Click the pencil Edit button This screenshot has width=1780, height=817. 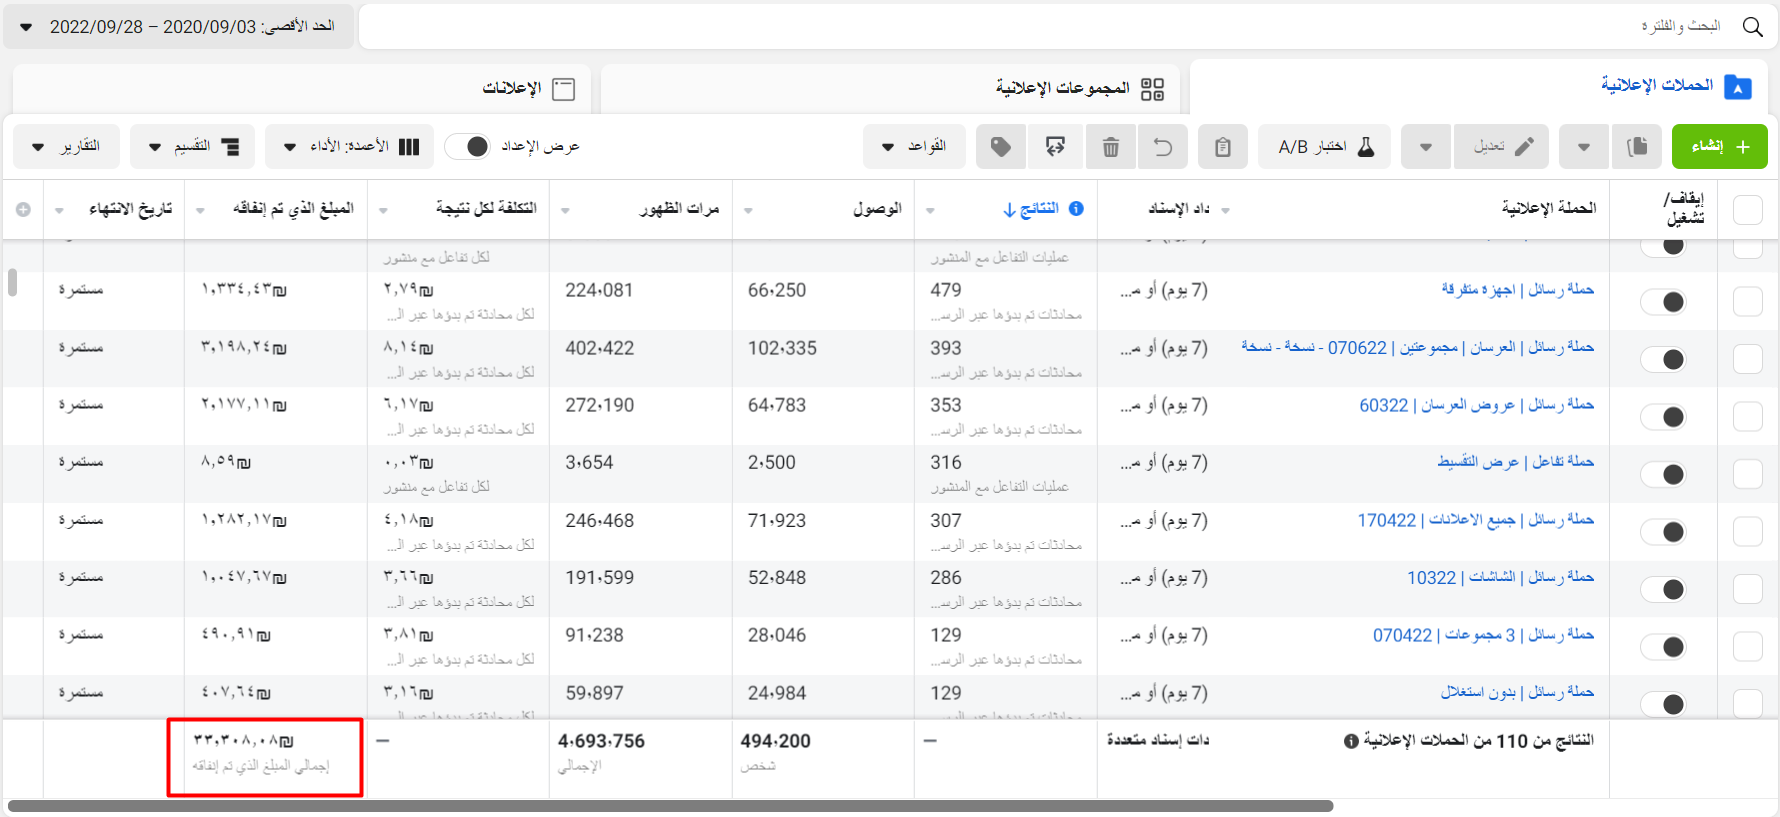point(1502,147)
